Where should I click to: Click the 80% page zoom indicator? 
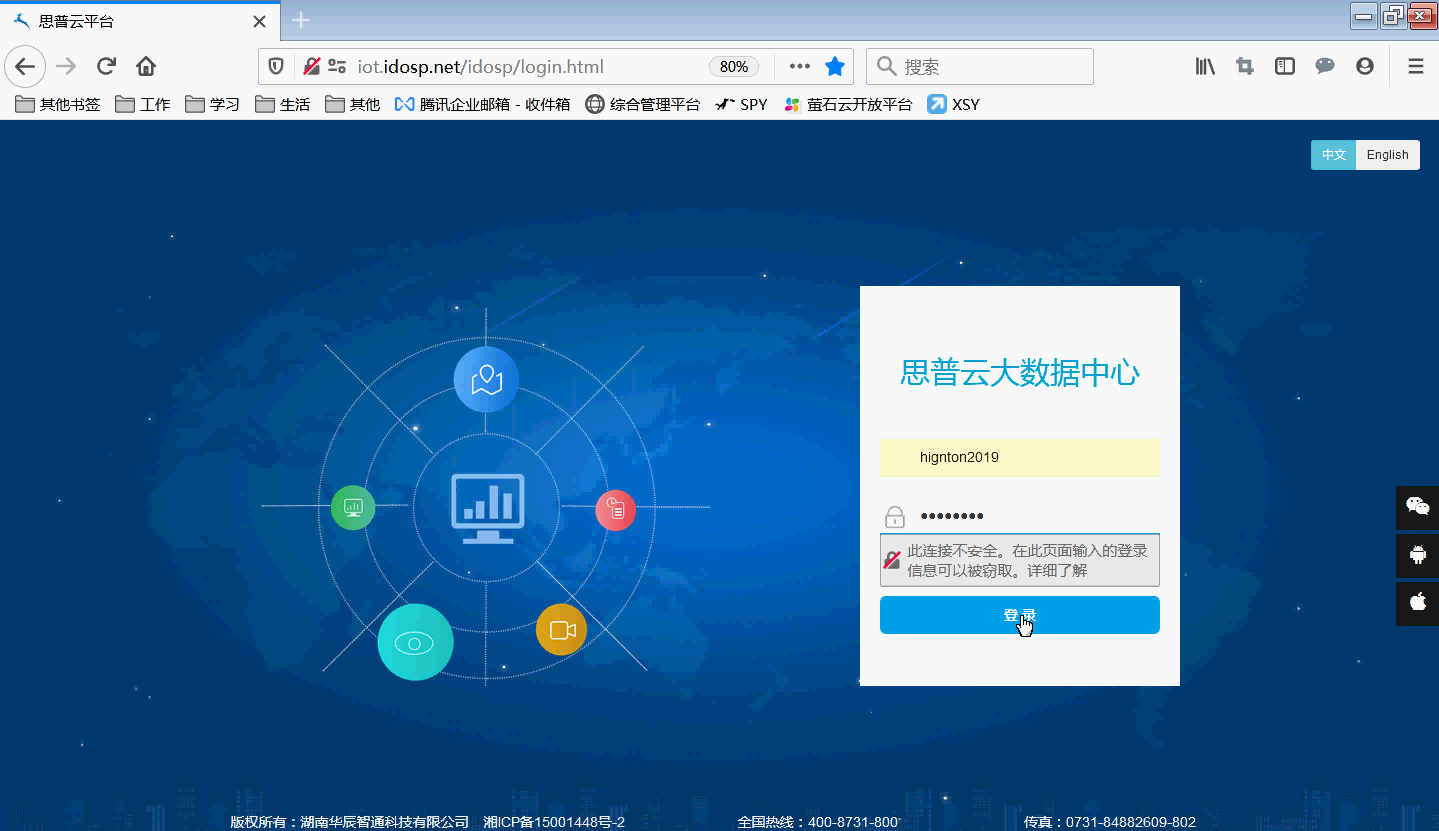(733, 66)
